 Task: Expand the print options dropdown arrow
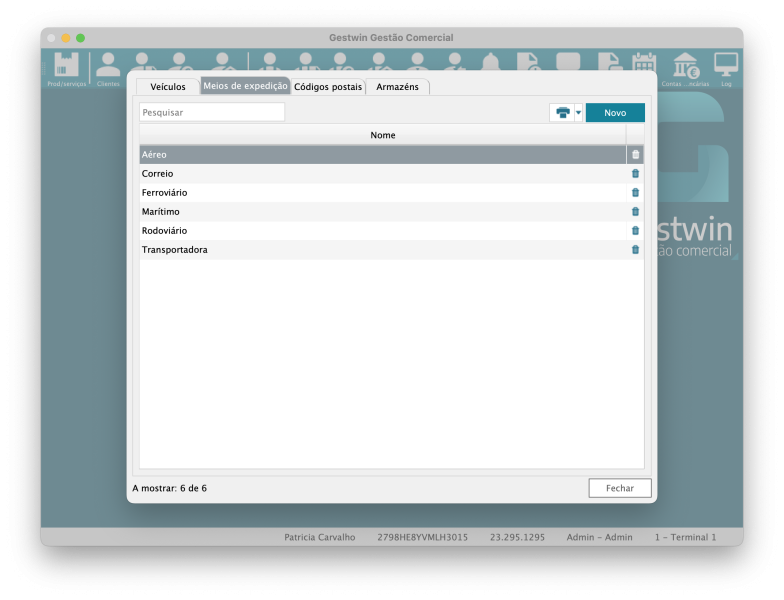(578, 113)
